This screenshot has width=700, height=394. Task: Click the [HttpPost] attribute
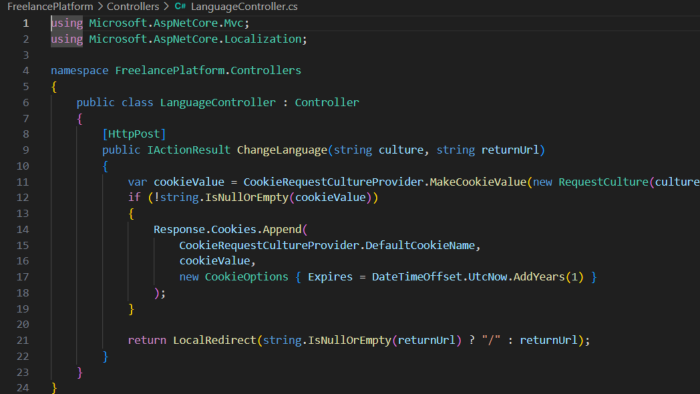[134, 134]
